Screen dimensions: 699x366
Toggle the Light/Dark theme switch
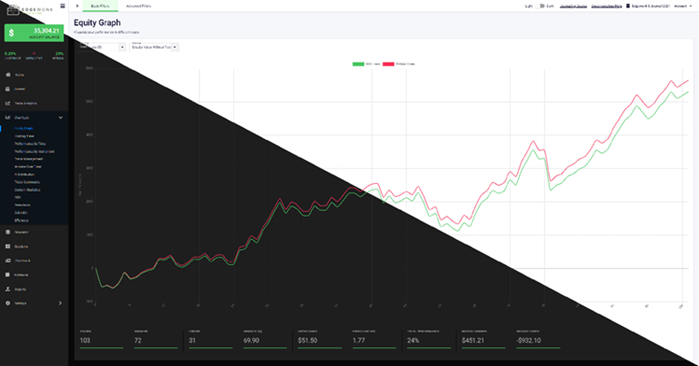(x=540, y=6)
